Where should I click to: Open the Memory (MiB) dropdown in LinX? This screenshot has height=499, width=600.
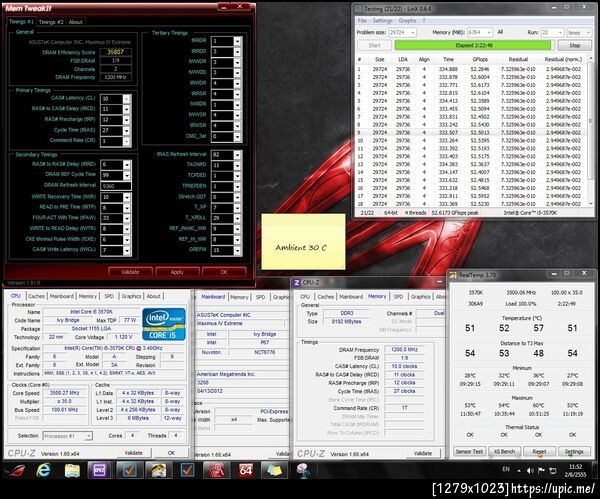(489, 33)
